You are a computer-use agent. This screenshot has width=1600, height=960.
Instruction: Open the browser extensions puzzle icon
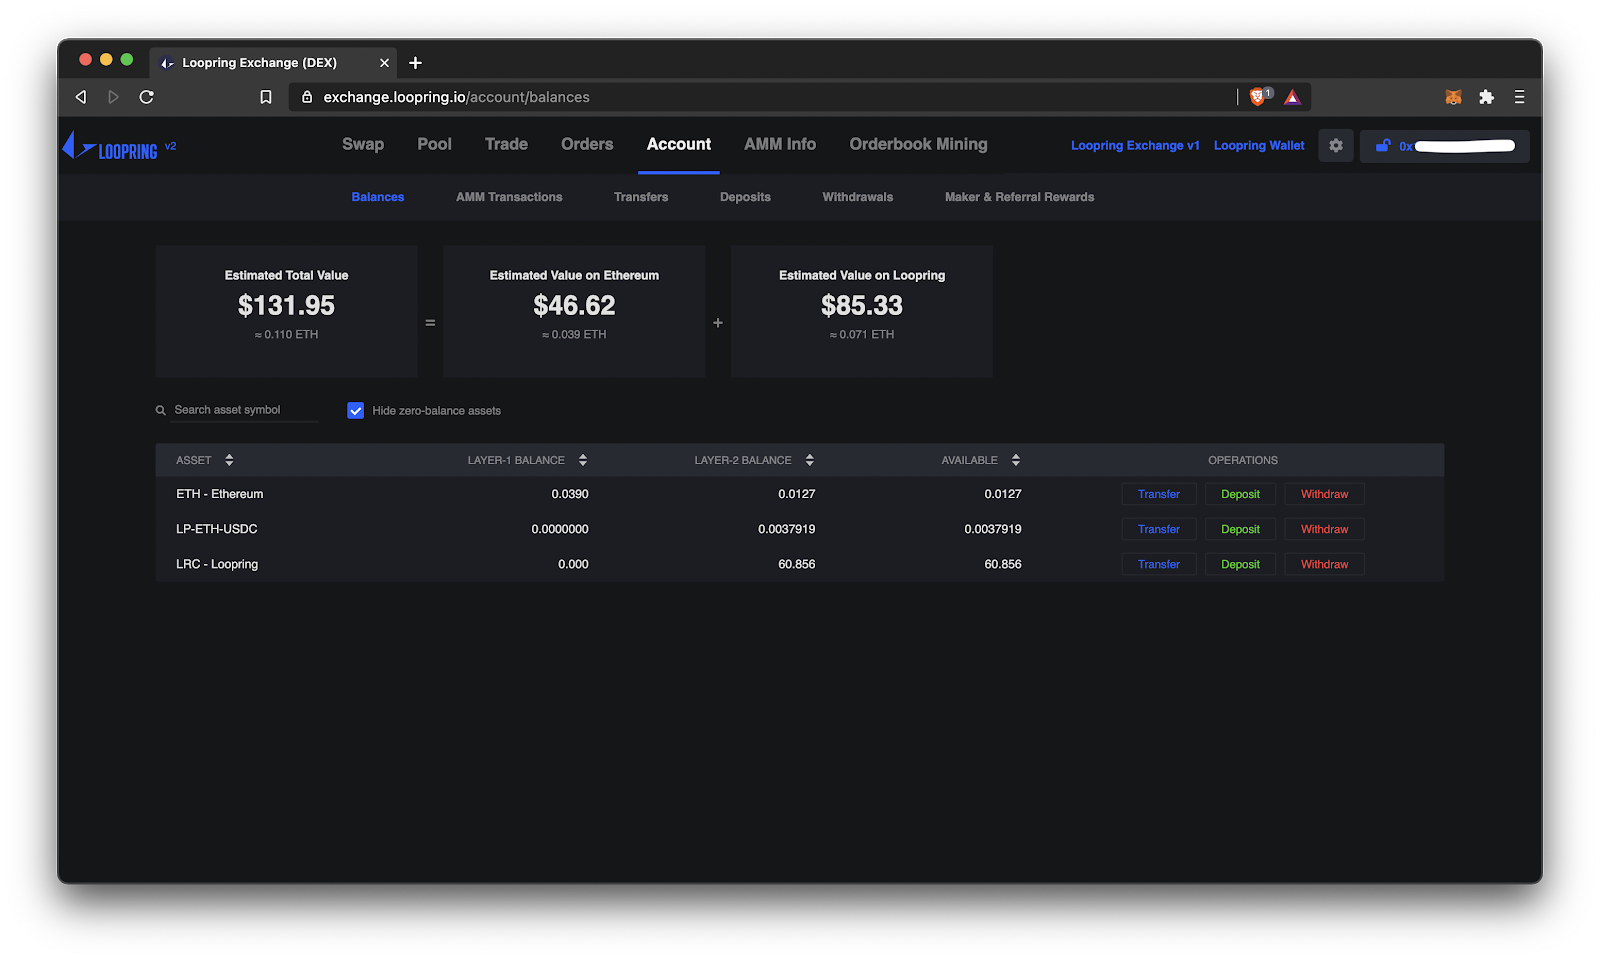click(1487, 97)
